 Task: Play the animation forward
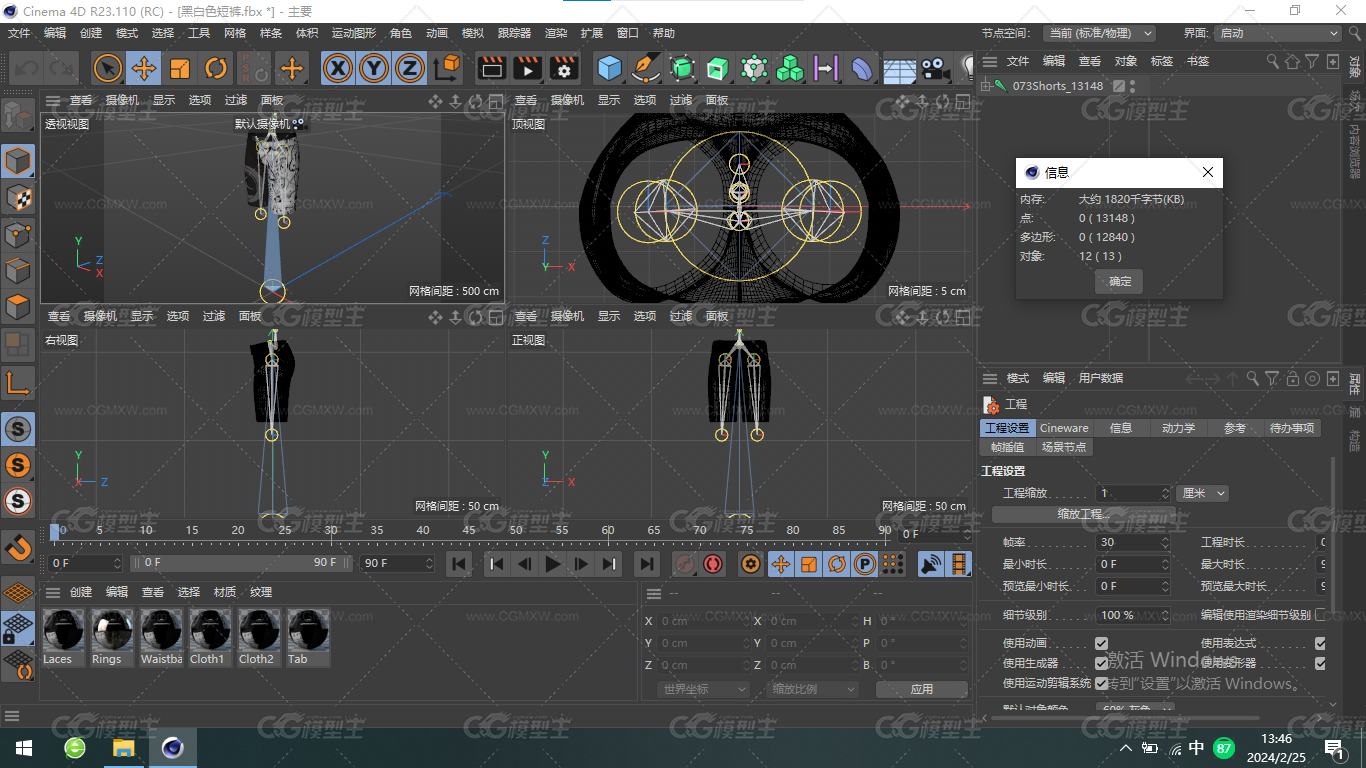click(552, 564)
